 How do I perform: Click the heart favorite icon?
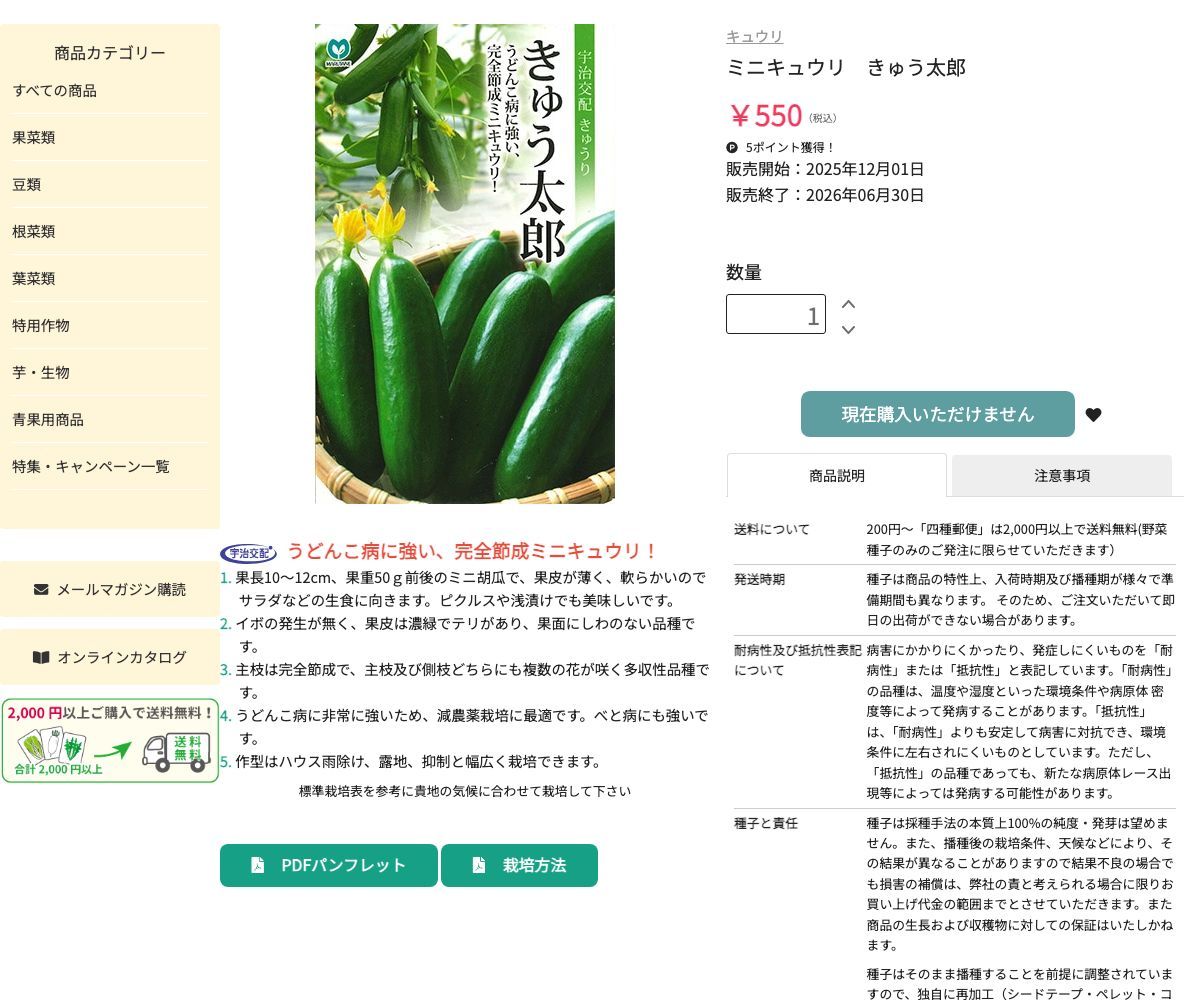pyautogui.click(x=1093, y=415)
